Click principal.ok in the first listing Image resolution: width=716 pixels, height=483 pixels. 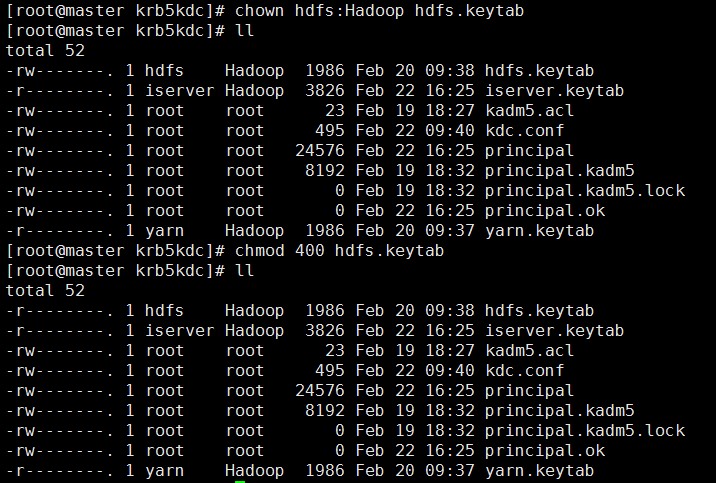click(545, 210)
